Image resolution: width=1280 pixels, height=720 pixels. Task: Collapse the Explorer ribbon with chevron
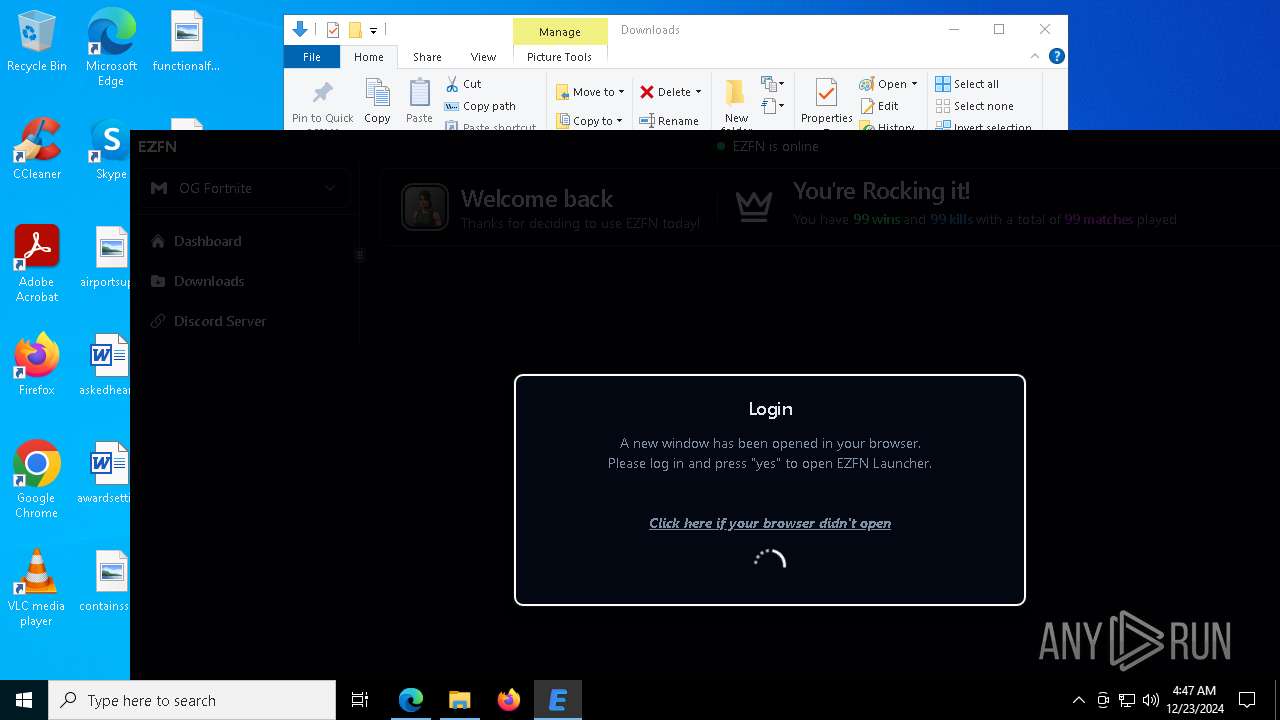pyautogui.click(x=1035, y=57)
